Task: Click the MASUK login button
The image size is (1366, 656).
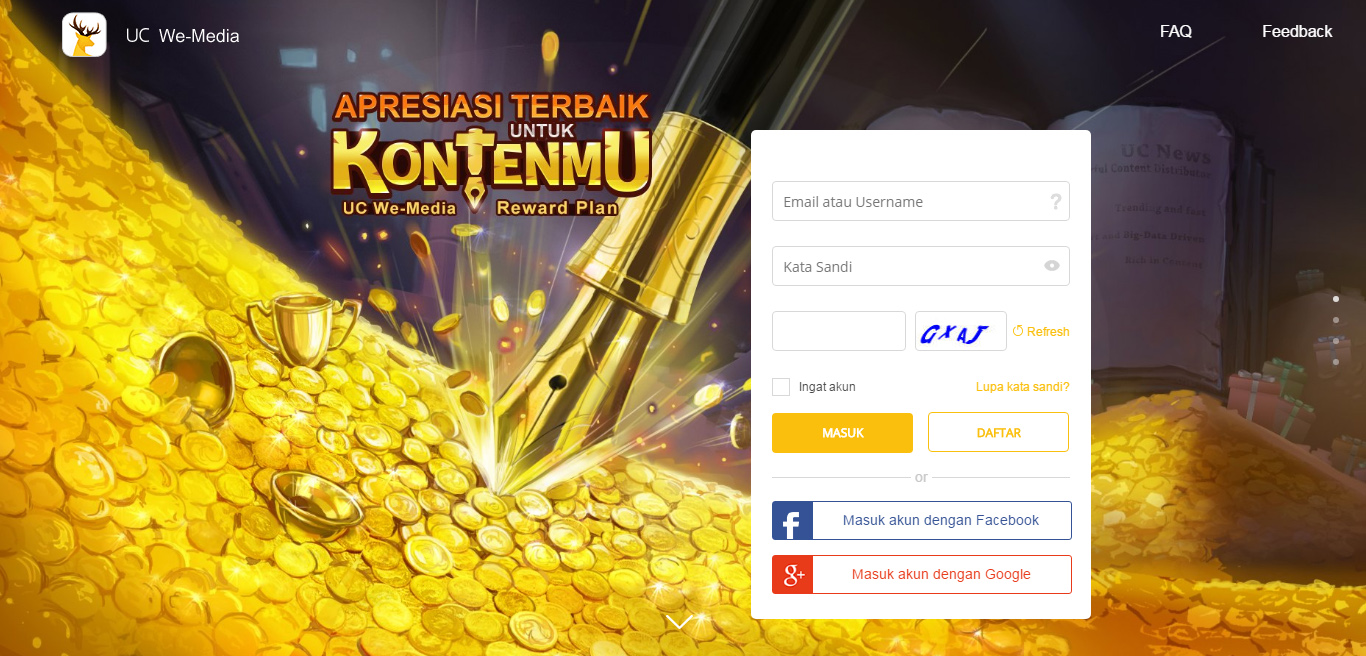Action: pyautogui.click(x=842, y=433)
